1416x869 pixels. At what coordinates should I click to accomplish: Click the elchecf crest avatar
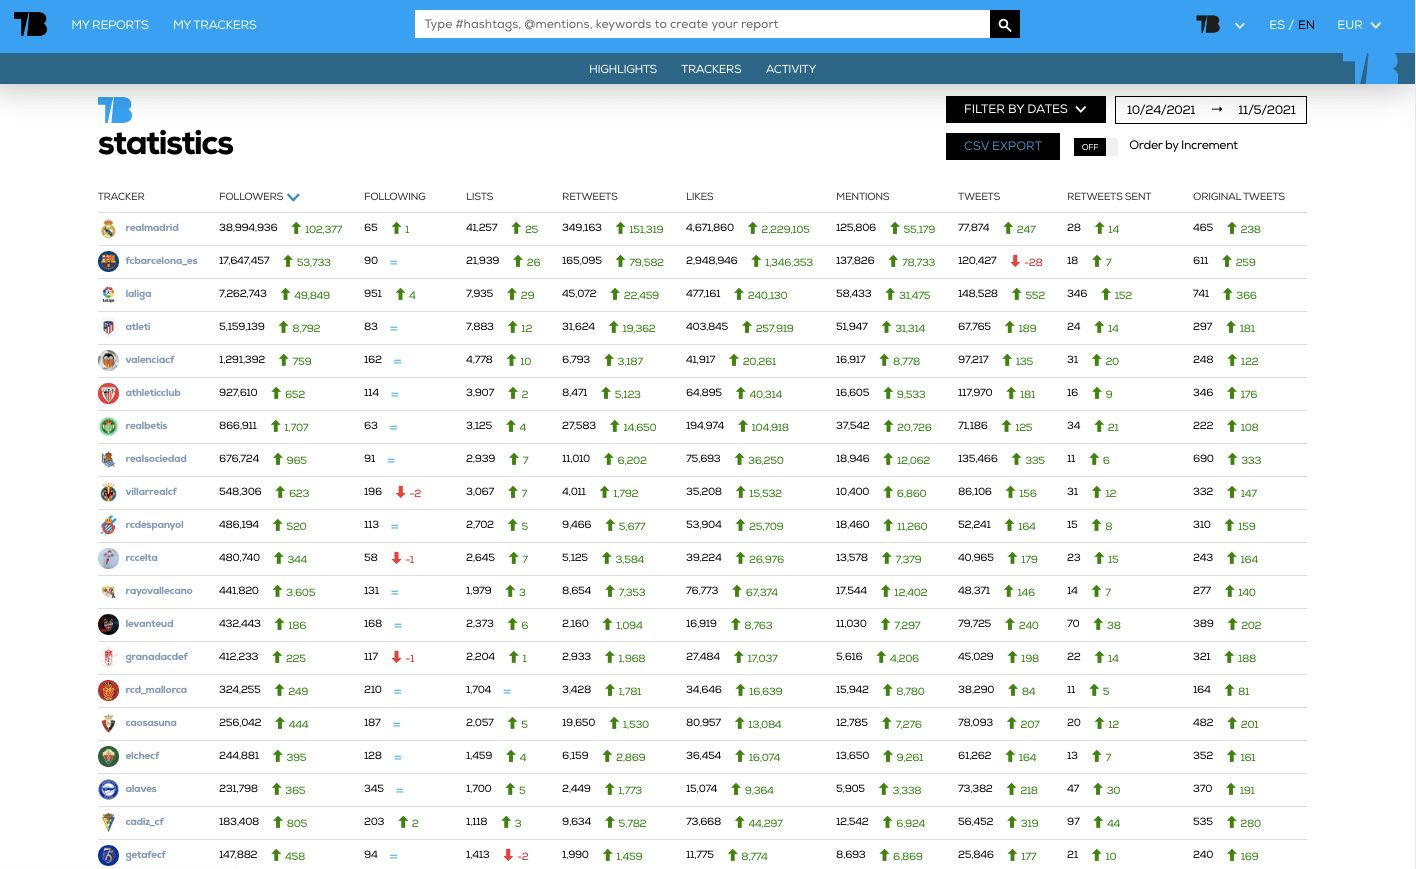click(x=108, y=756)
